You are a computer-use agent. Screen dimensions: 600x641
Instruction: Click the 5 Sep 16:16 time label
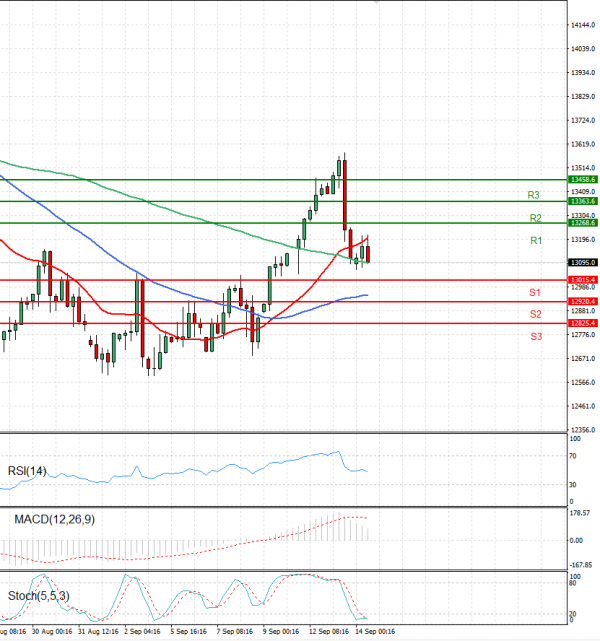coord(188,632)
